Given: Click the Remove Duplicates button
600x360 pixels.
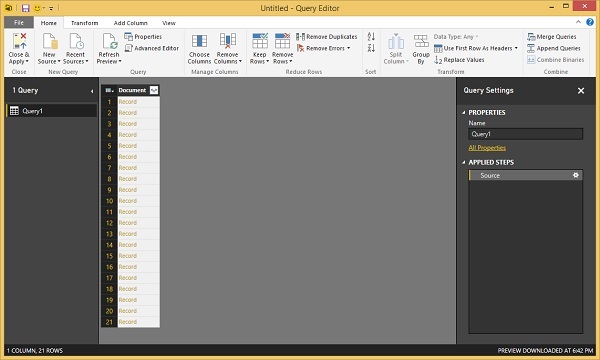Looking at the screenshot, I should tap(327, 37).
